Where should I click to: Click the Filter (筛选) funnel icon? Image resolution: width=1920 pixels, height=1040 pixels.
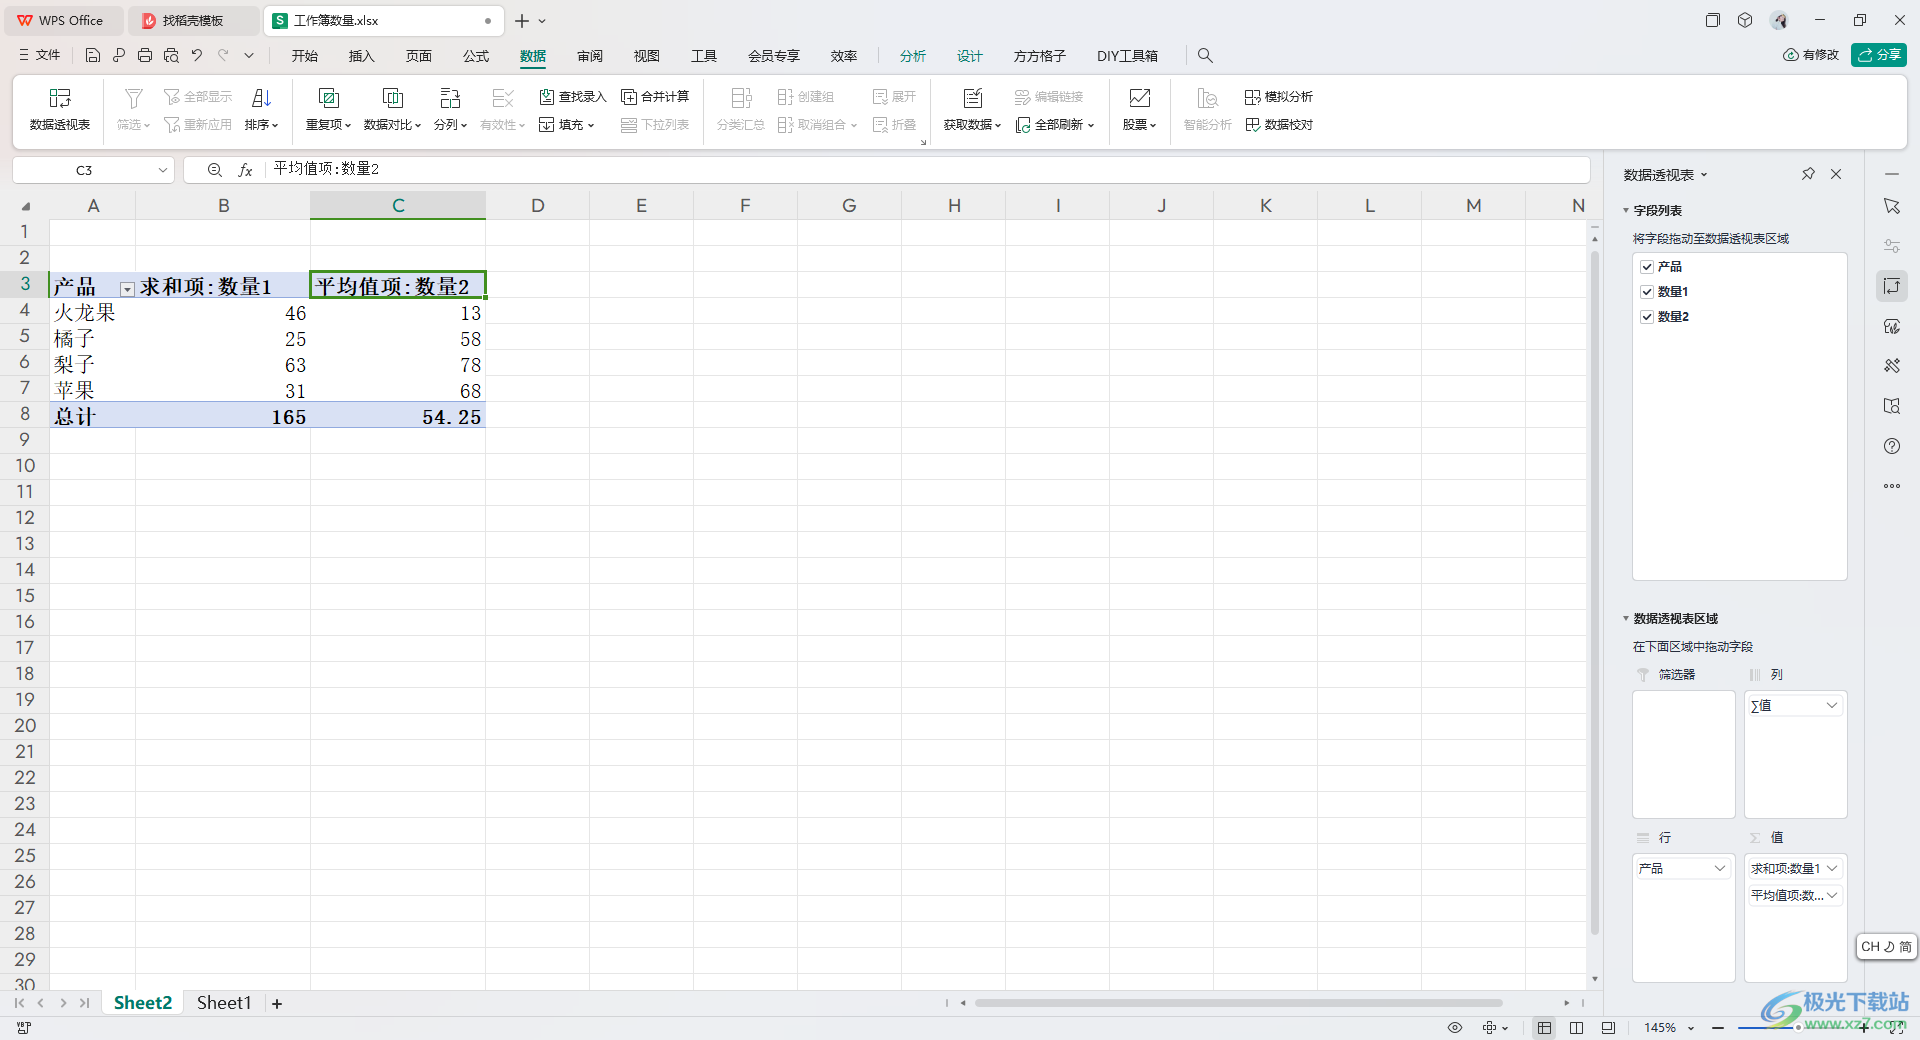click(x=133, y=98)
